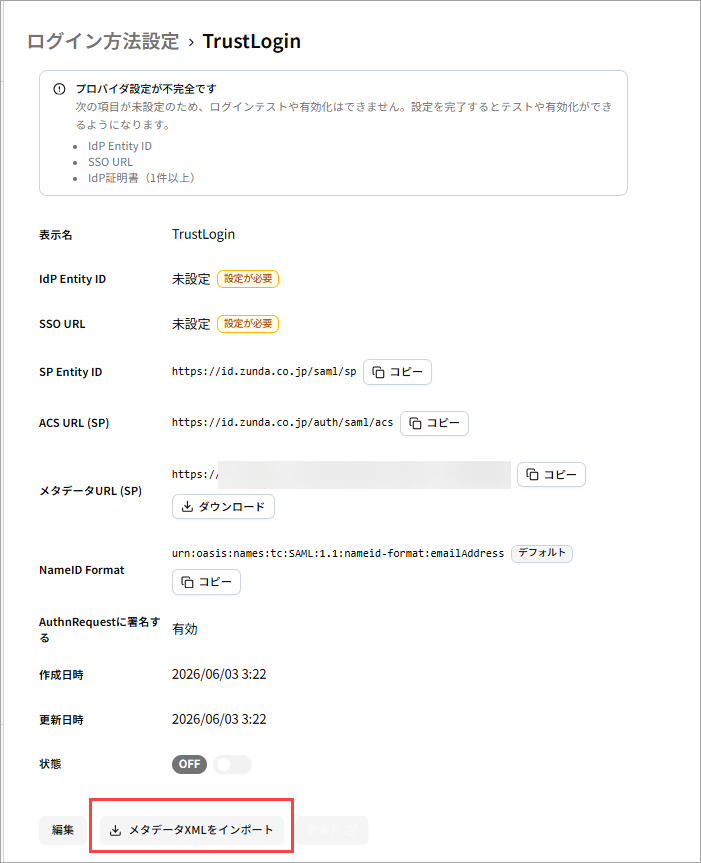Copy the SP Entity ID value

(397, 372)
